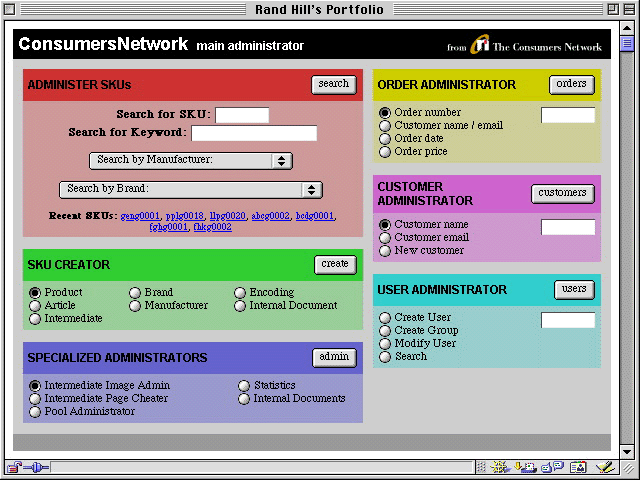Choose Modify User radio button
Viewport: 640px width, 480px height.
coord(384,344)
